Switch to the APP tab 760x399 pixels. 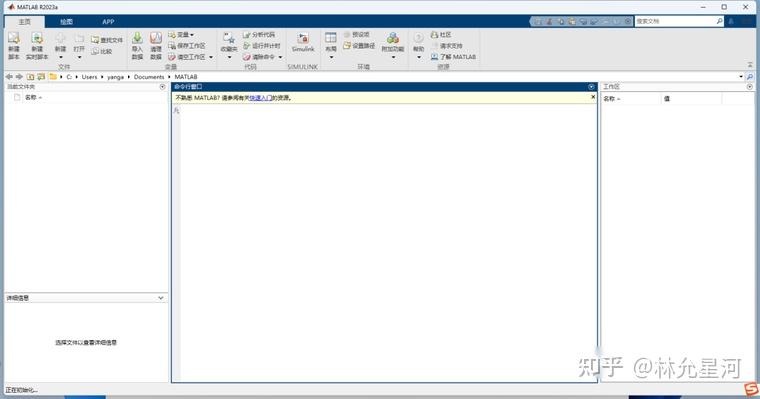(108, 22)
